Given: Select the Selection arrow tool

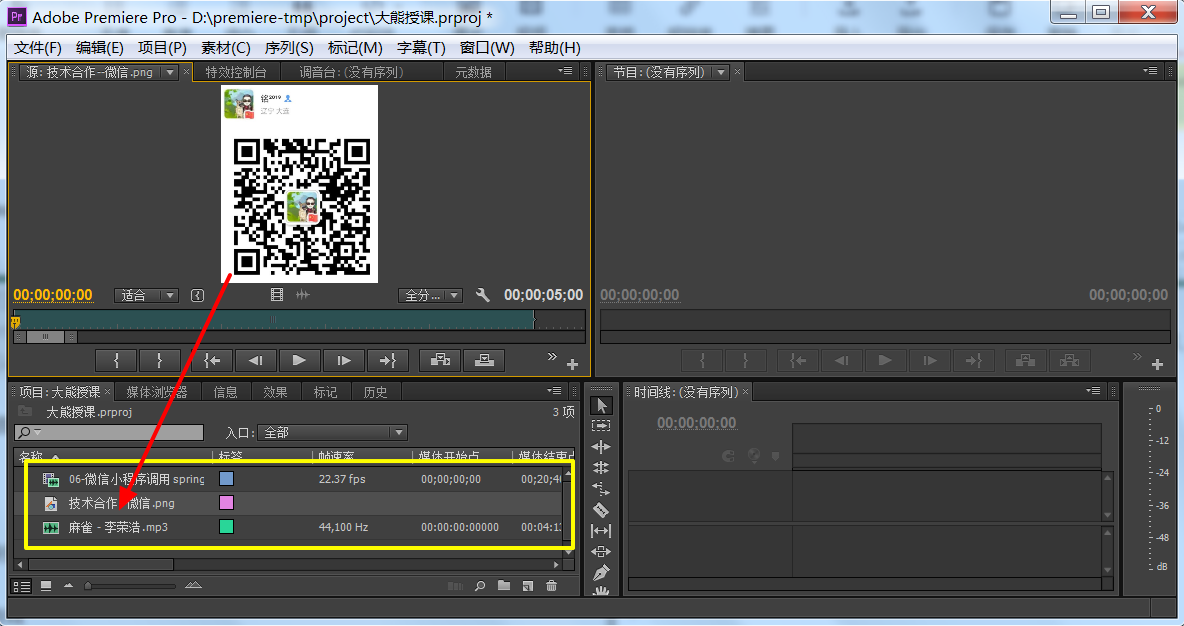Looking at the screenshot, I should [601, 406].
